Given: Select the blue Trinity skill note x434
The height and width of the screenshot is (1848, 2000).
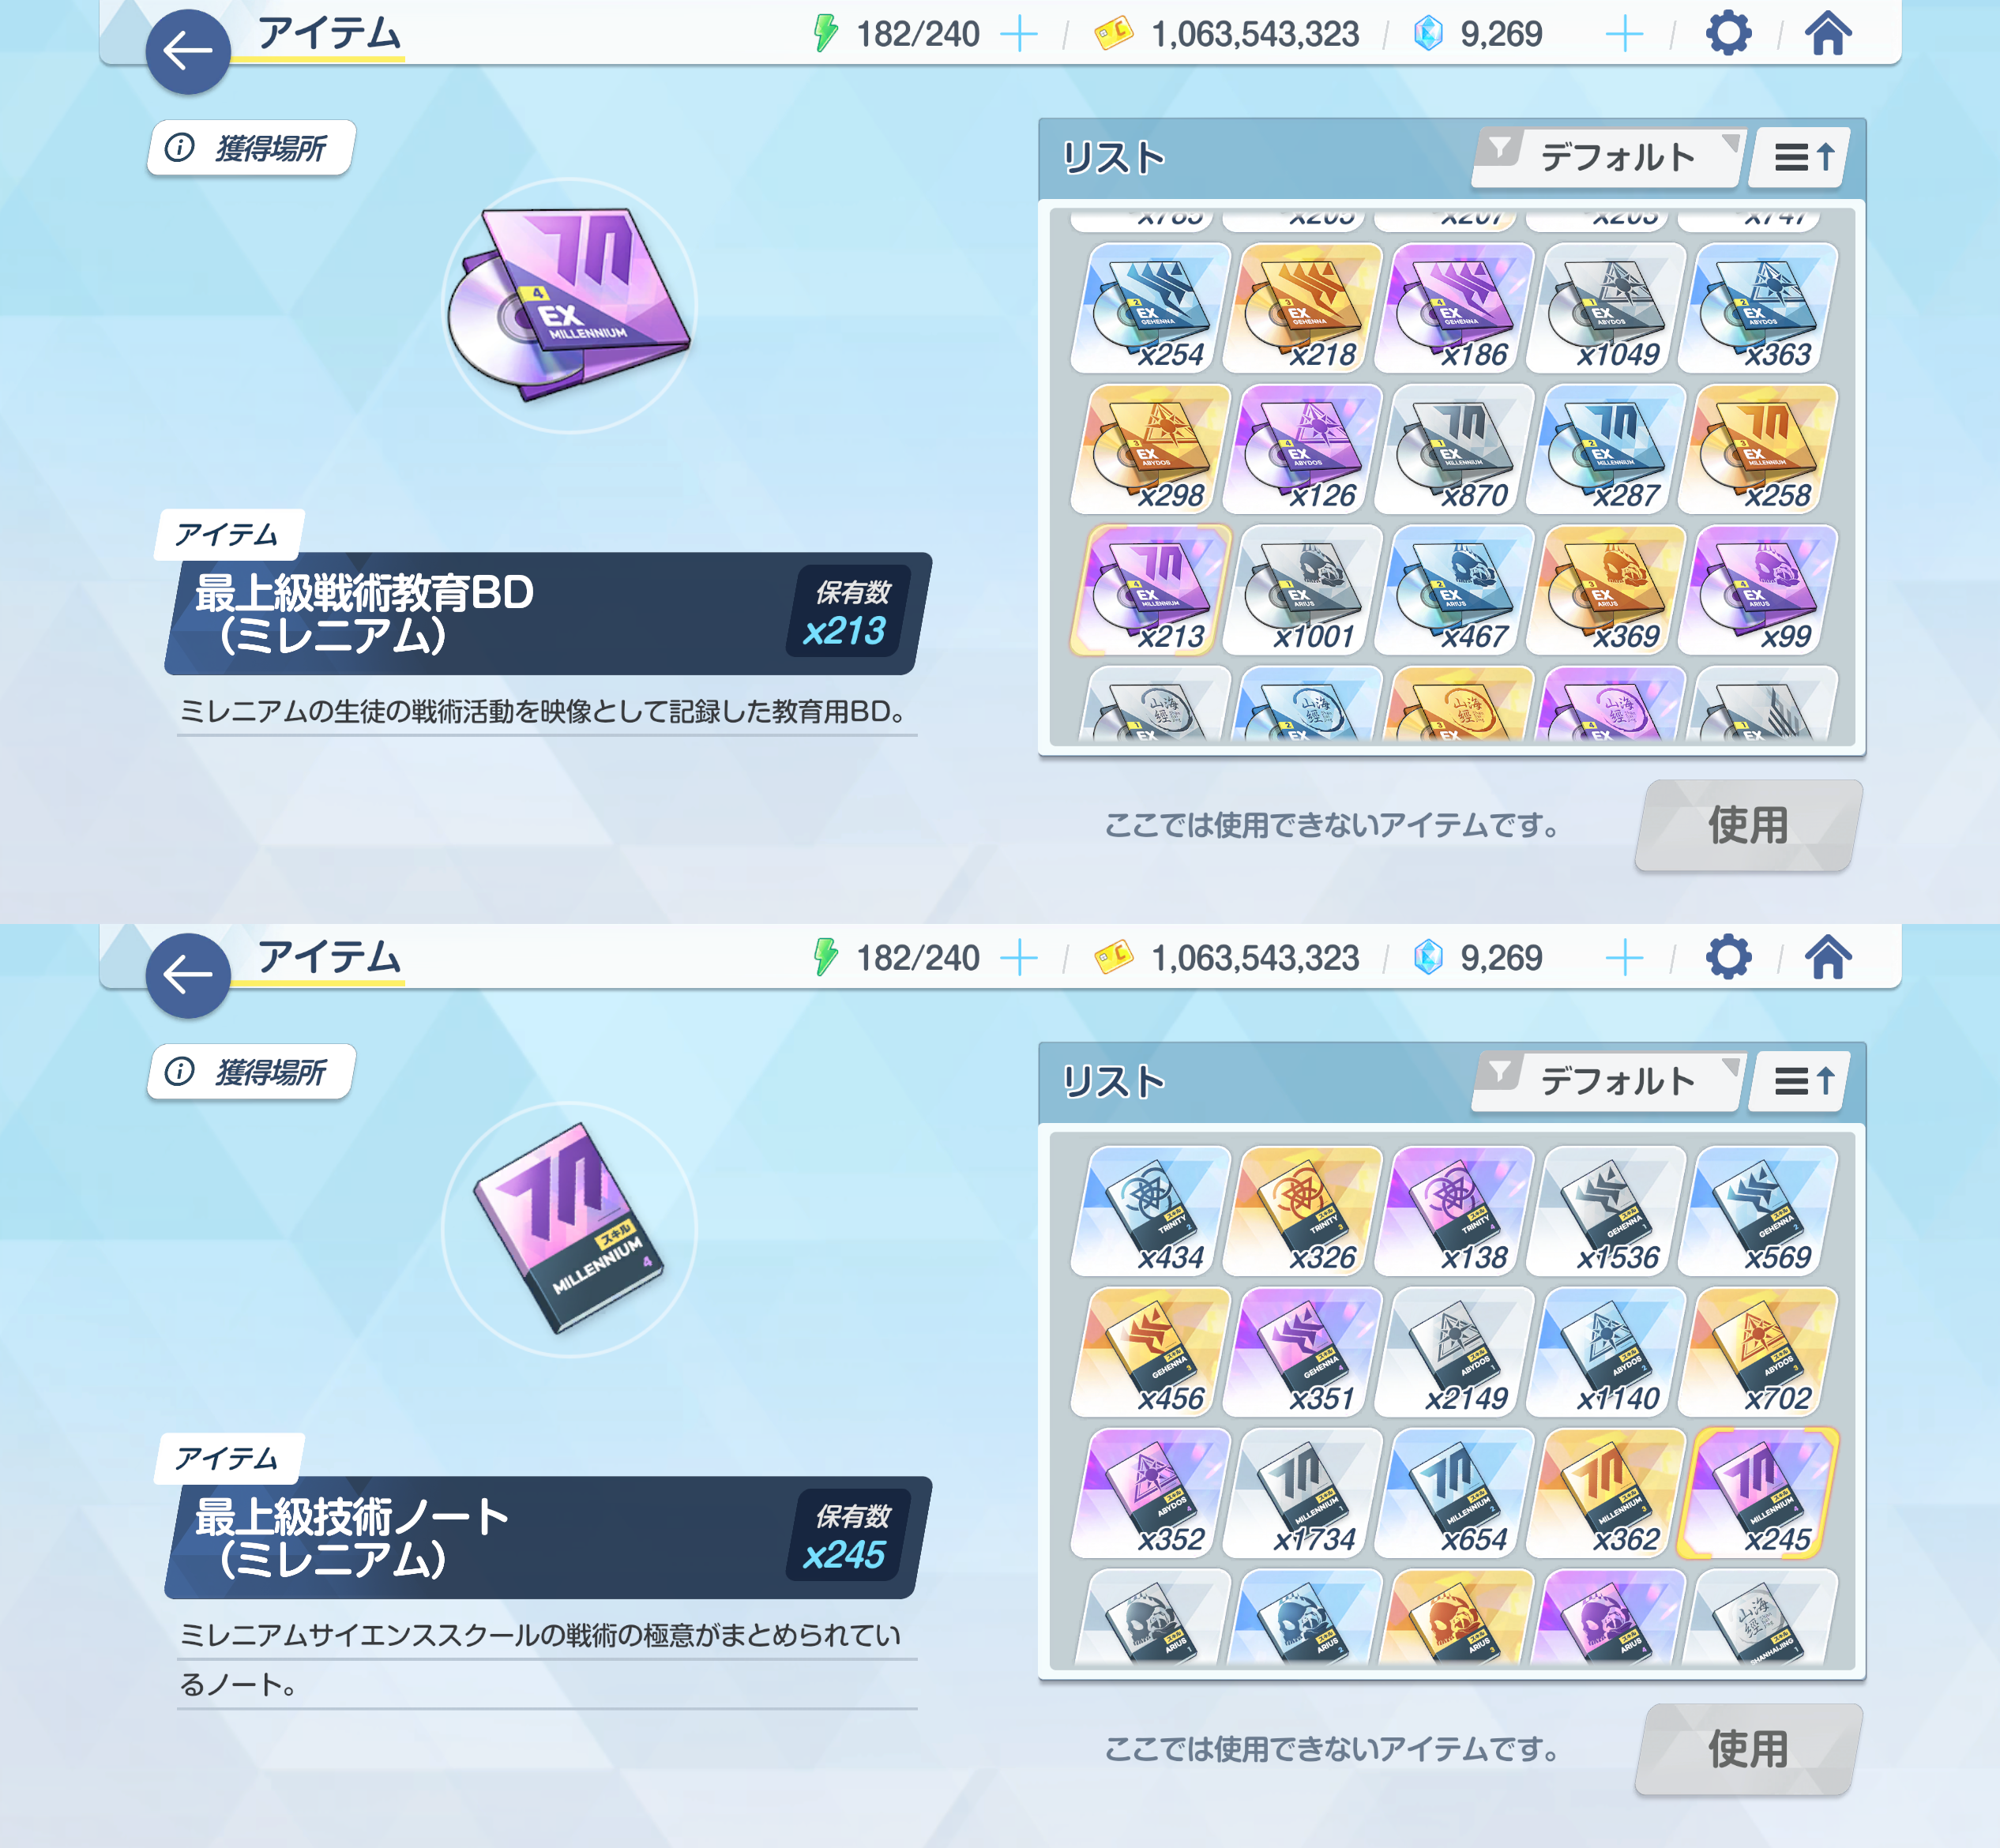Looking at the screenshot, I should pyautogui.click(x=1150, y=1211).
